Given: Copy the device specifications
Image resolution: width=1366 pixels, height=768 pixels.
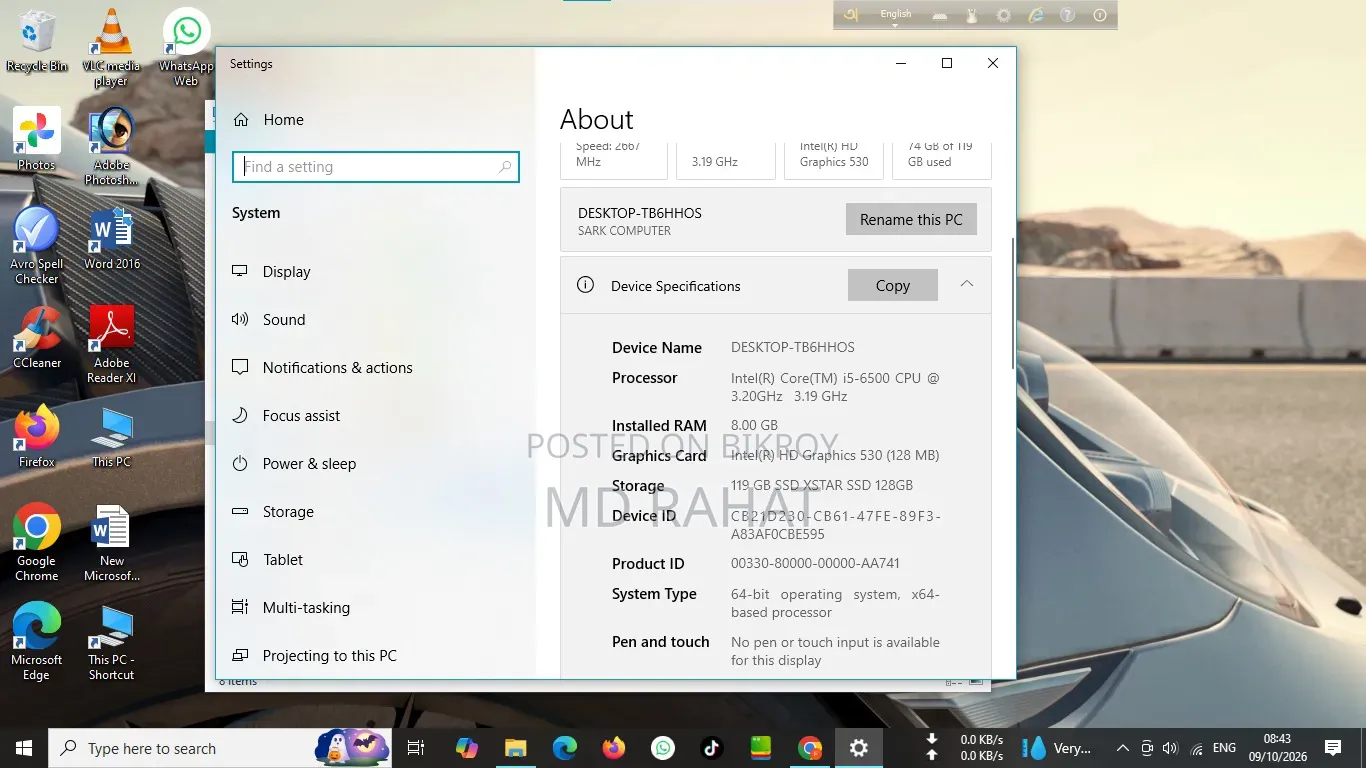Looking at the screenshot, I should point(893,285).
